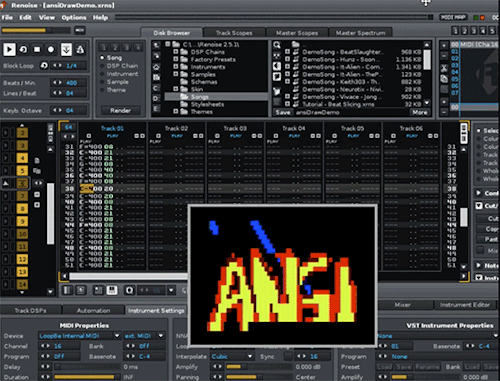Expand the Samples folder
This screenshot has width=500, height=381.
176,74
